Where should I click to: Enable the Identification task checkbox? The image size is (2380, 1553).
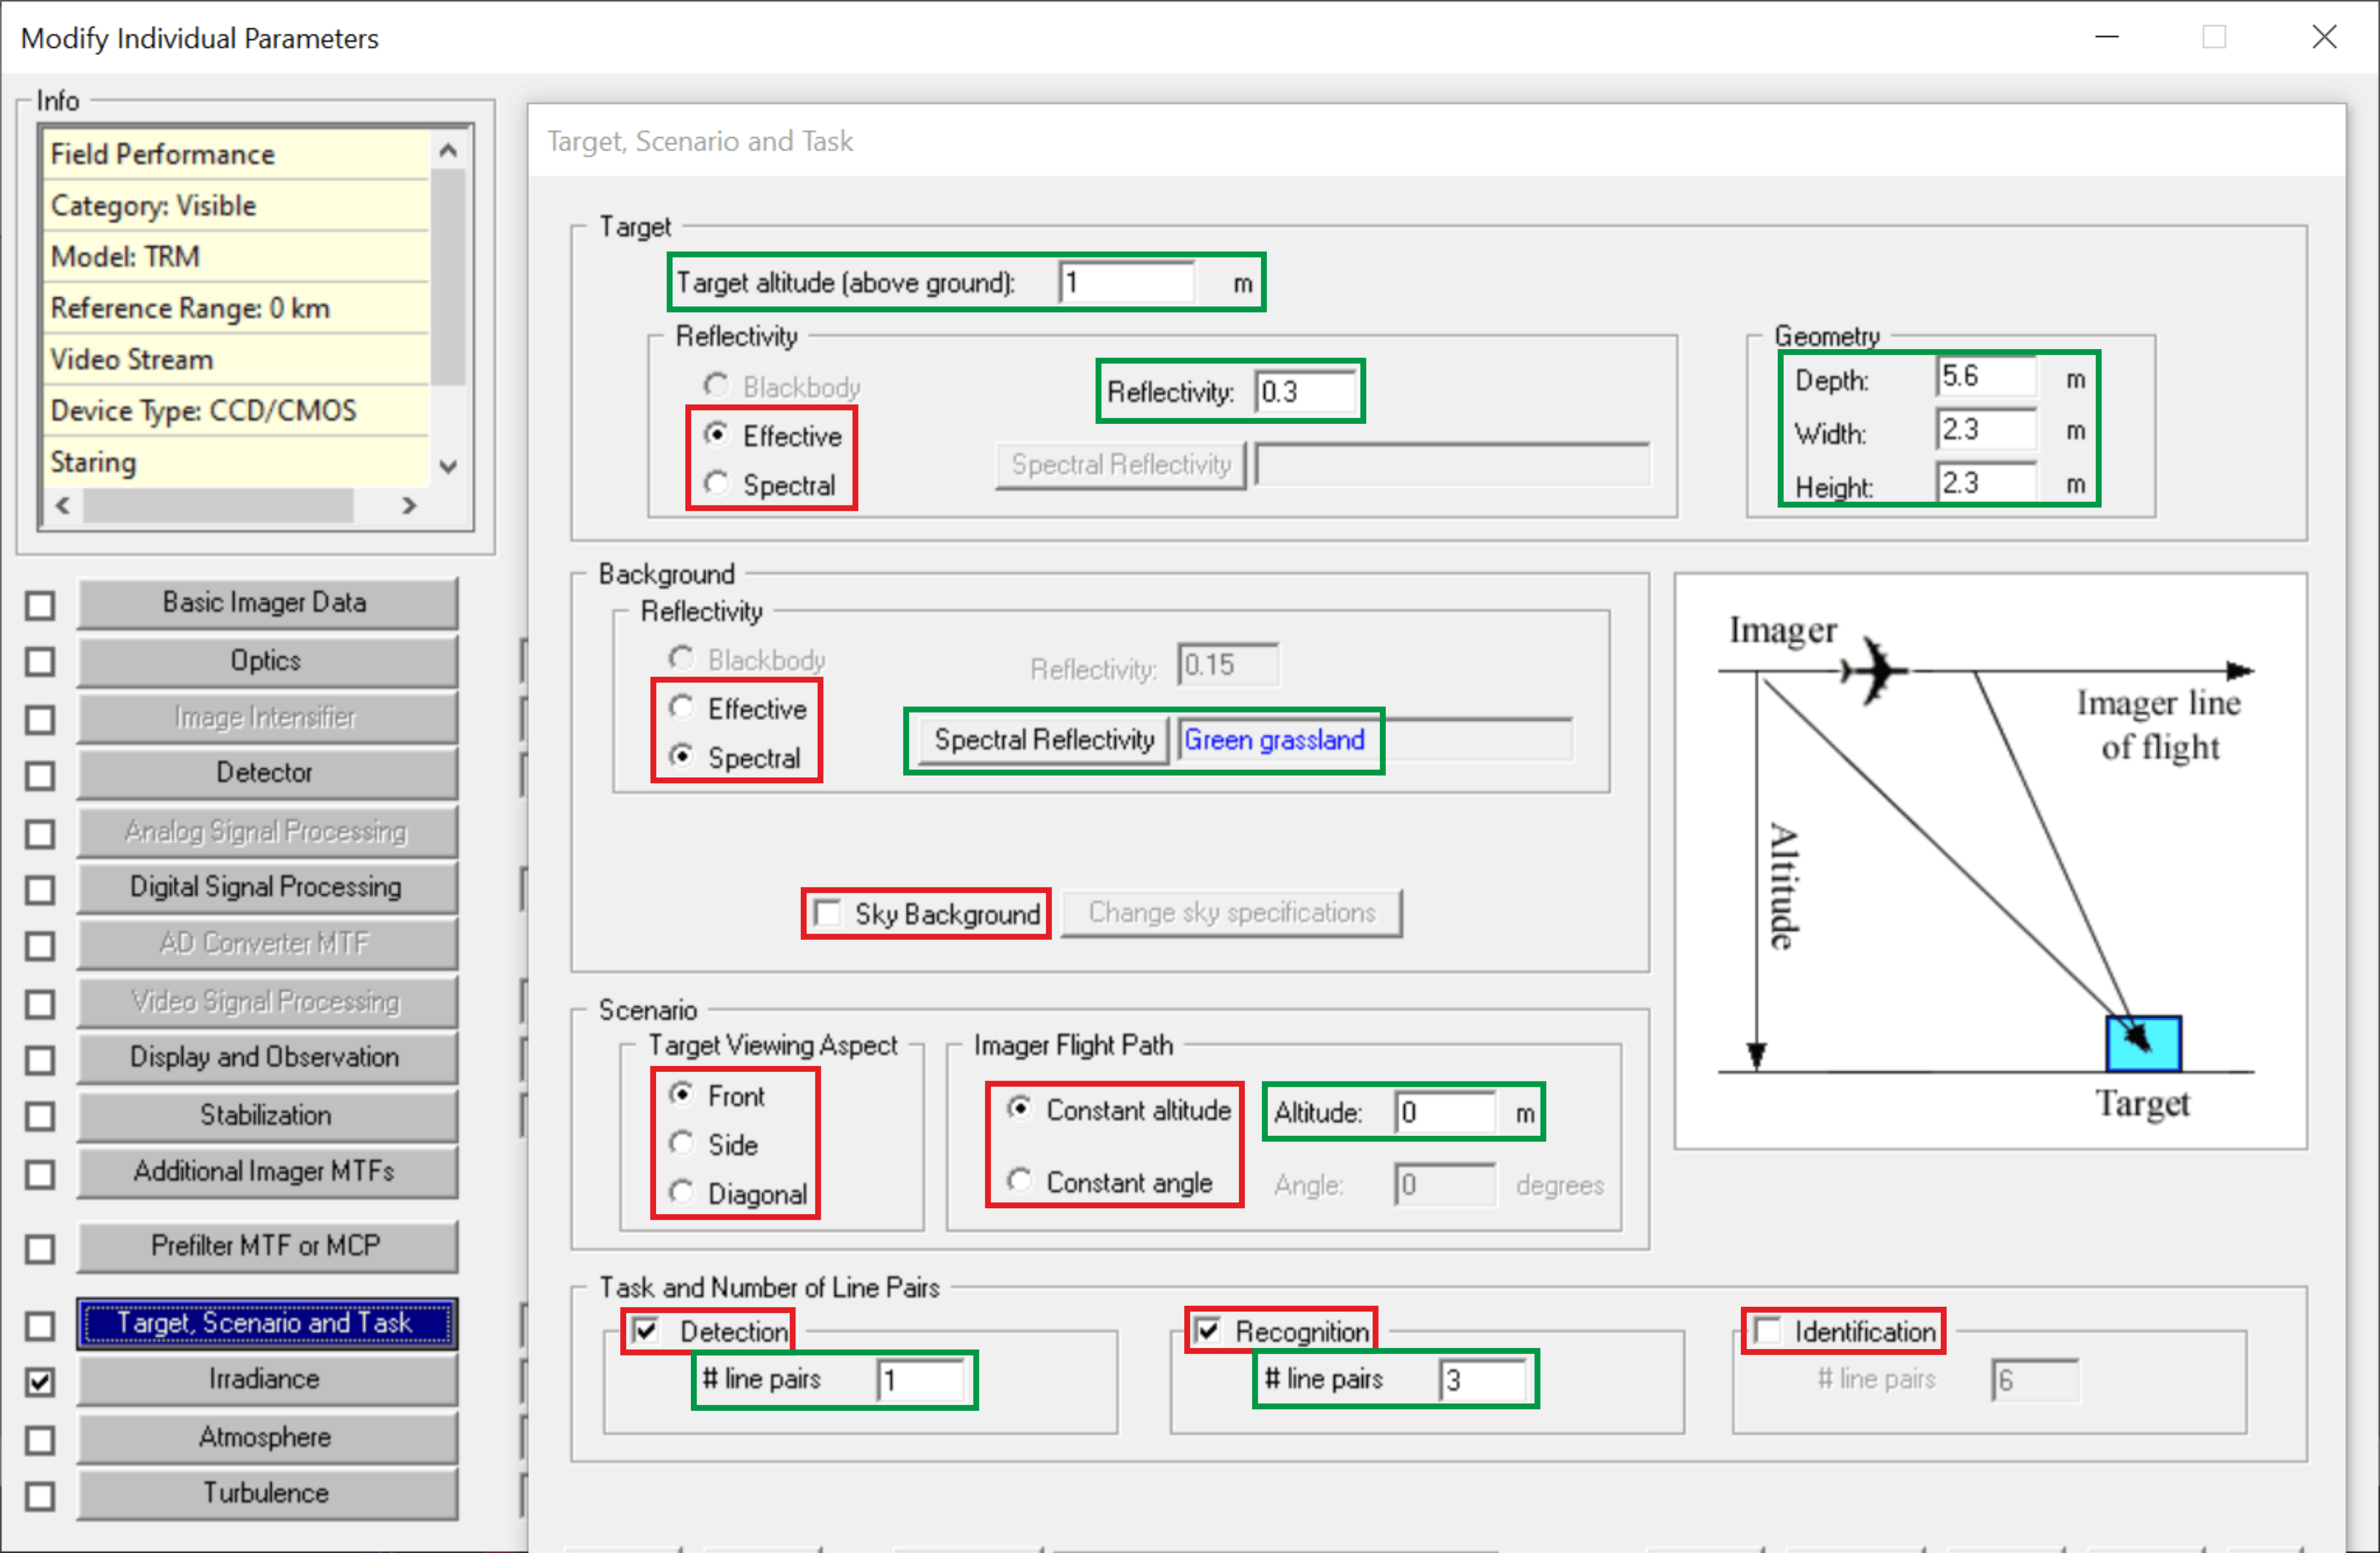[x=1768, y=1330]
